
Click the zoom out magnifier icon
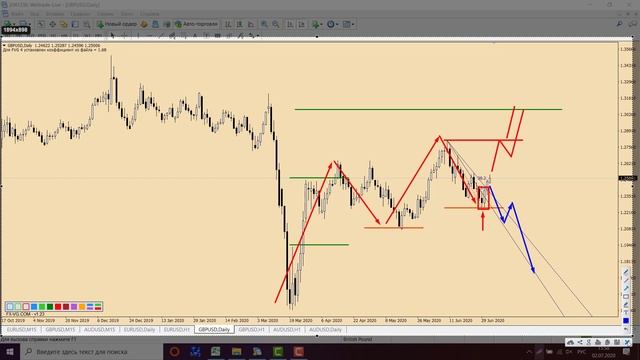(x=276, y=24)
